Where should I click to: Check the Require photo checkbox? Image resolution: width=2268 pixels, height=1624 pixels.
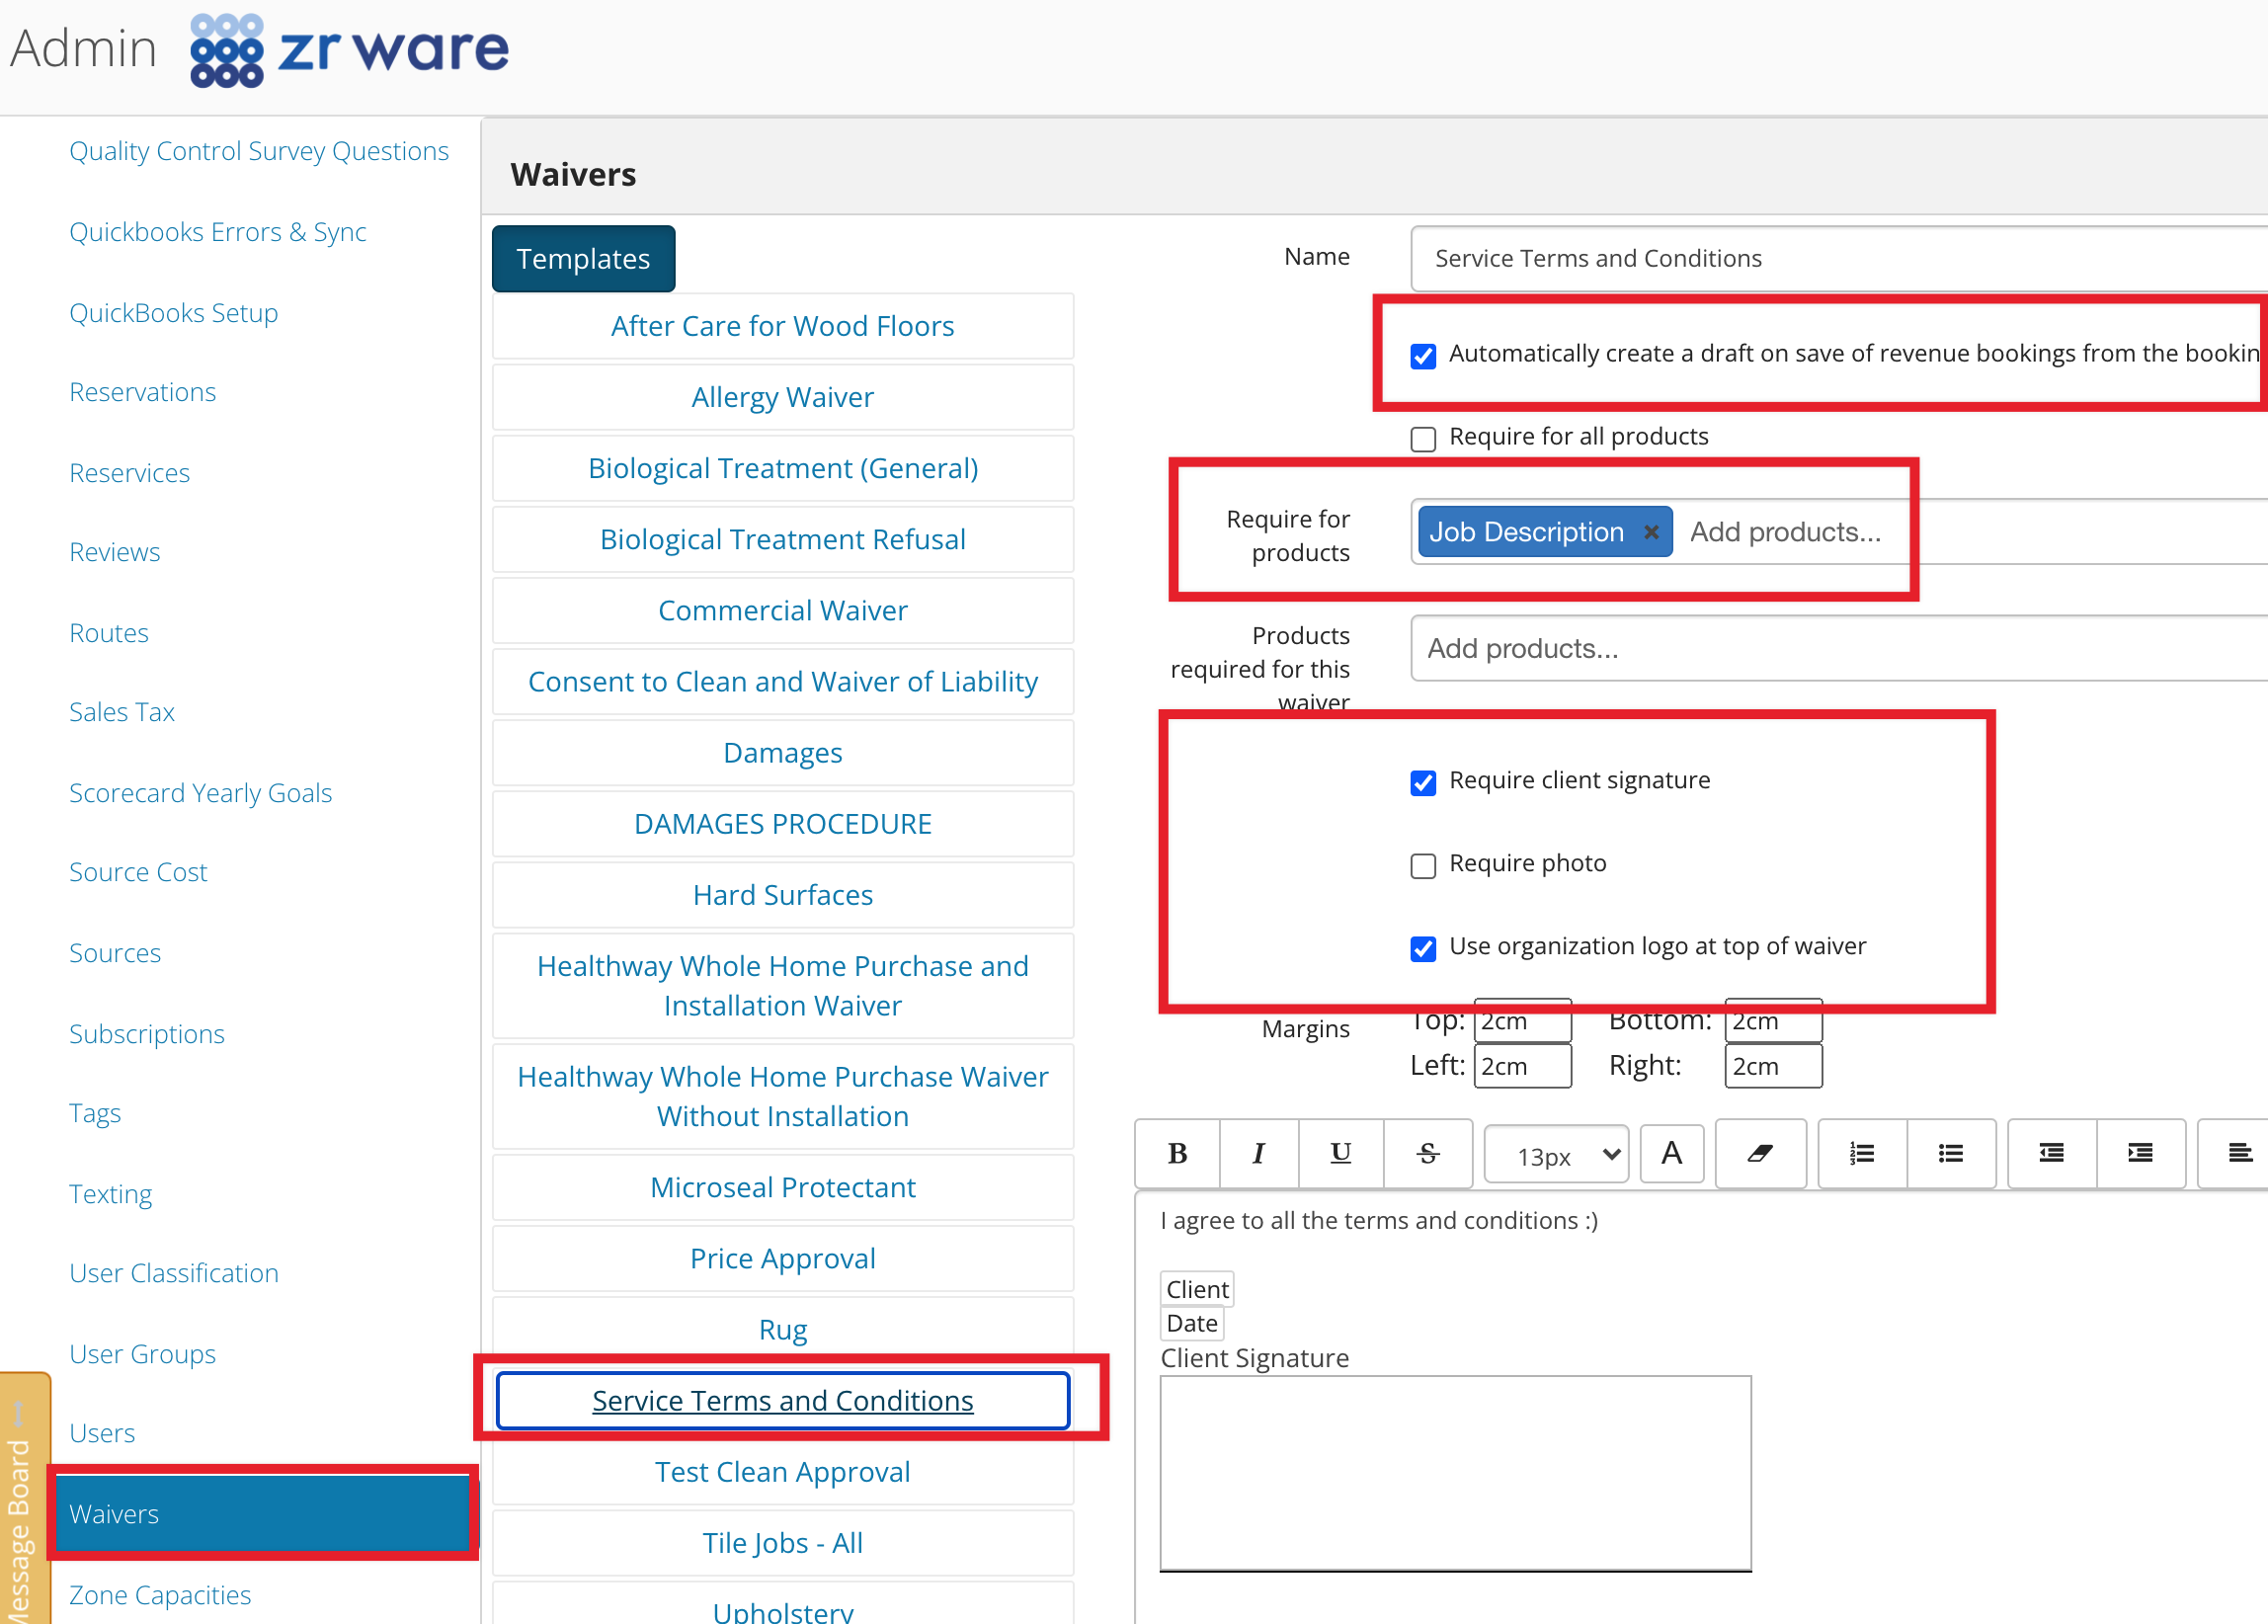click(x=1423, y=865)
